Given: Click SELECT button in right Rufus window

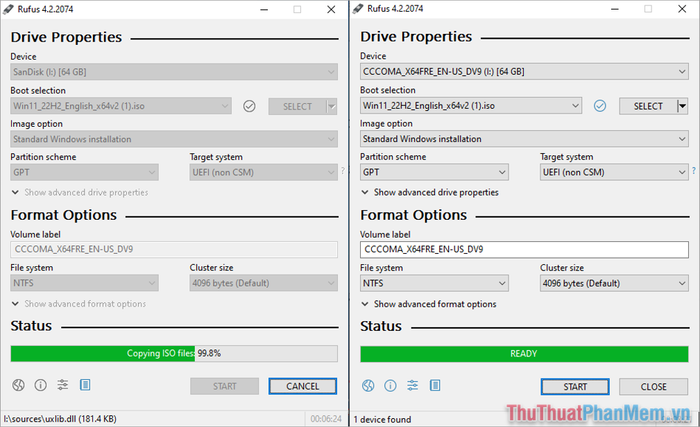Looking at the screenshot, I should 648,106.
